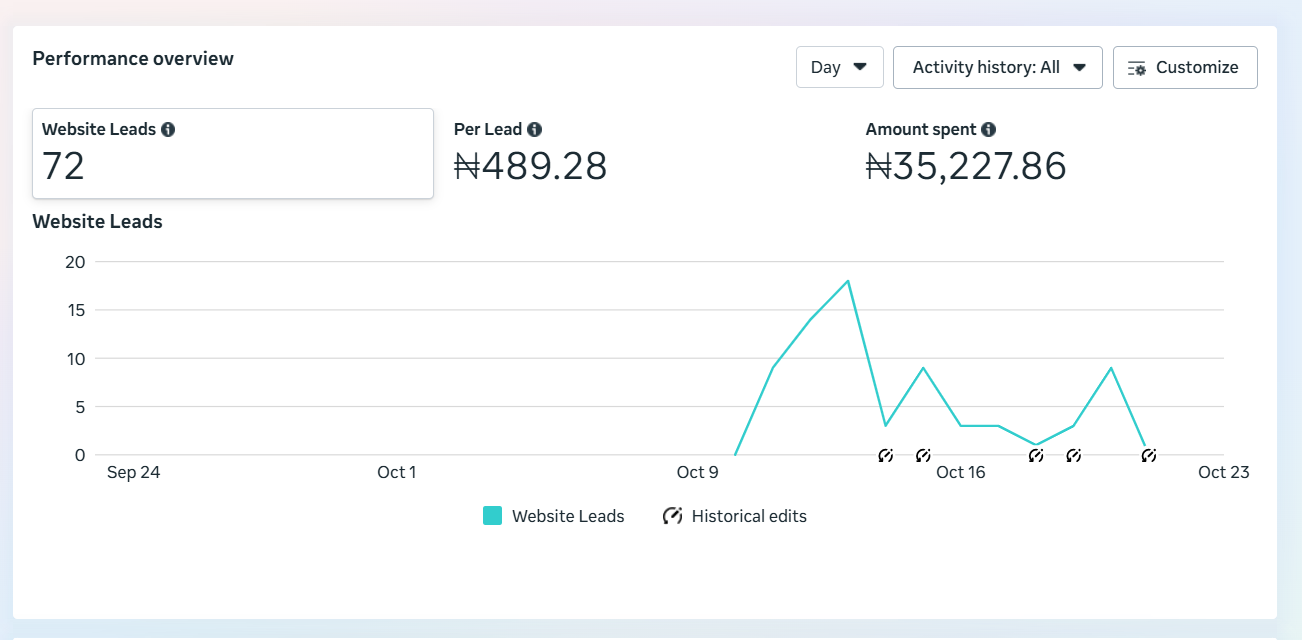Click the Website Leads chart title

[x=97, y=221]
